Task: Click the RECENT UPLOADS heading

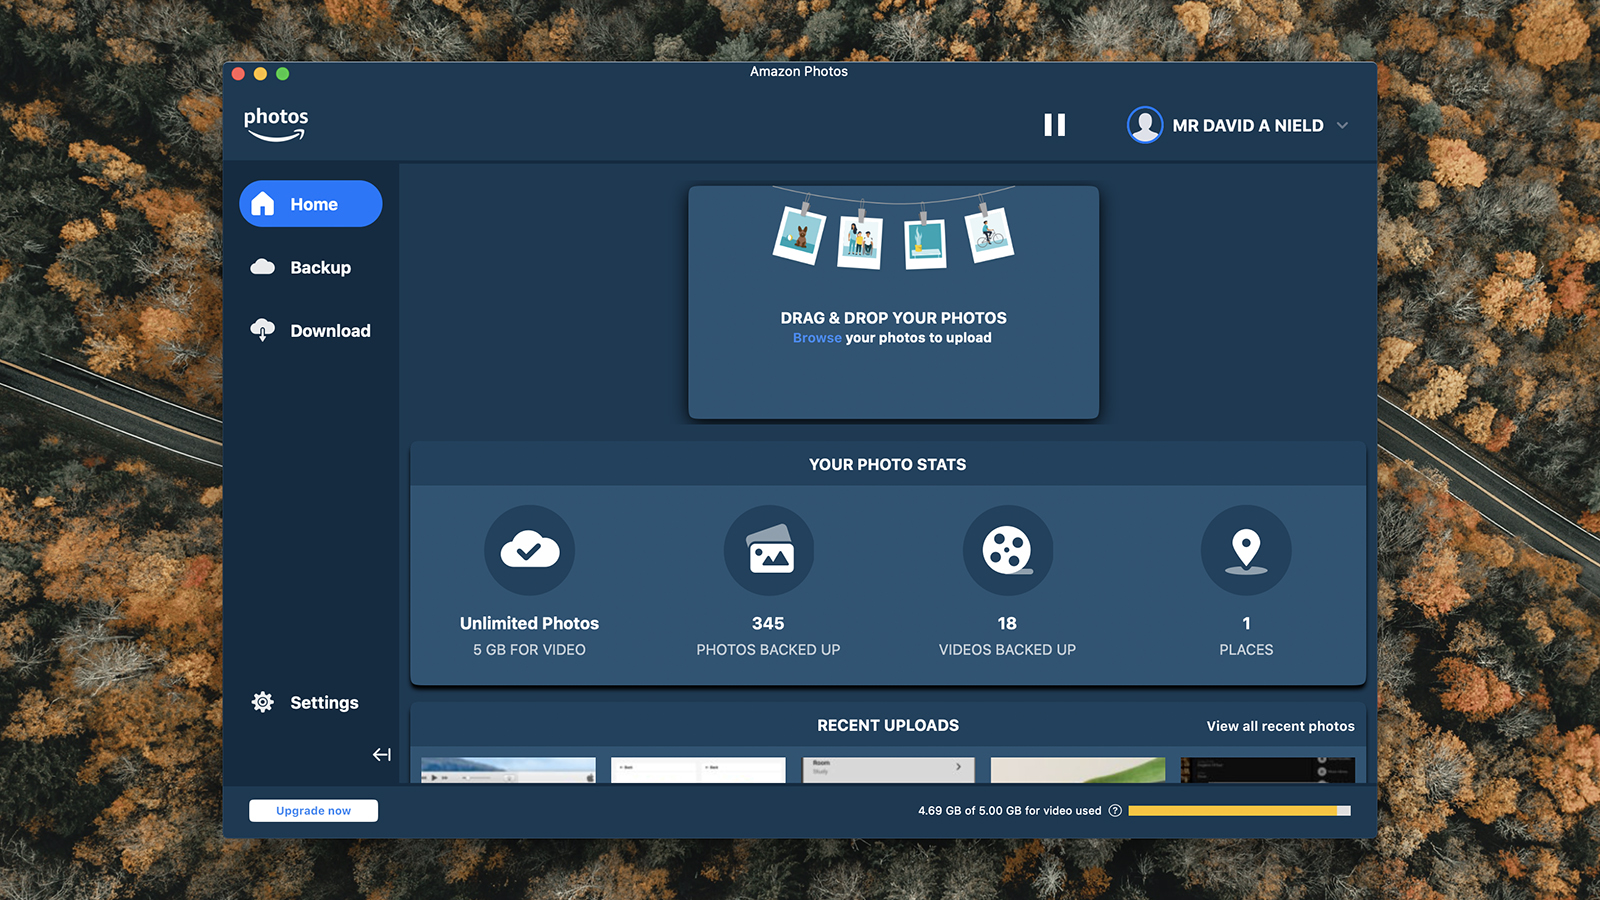Action: tap(888, 726)
